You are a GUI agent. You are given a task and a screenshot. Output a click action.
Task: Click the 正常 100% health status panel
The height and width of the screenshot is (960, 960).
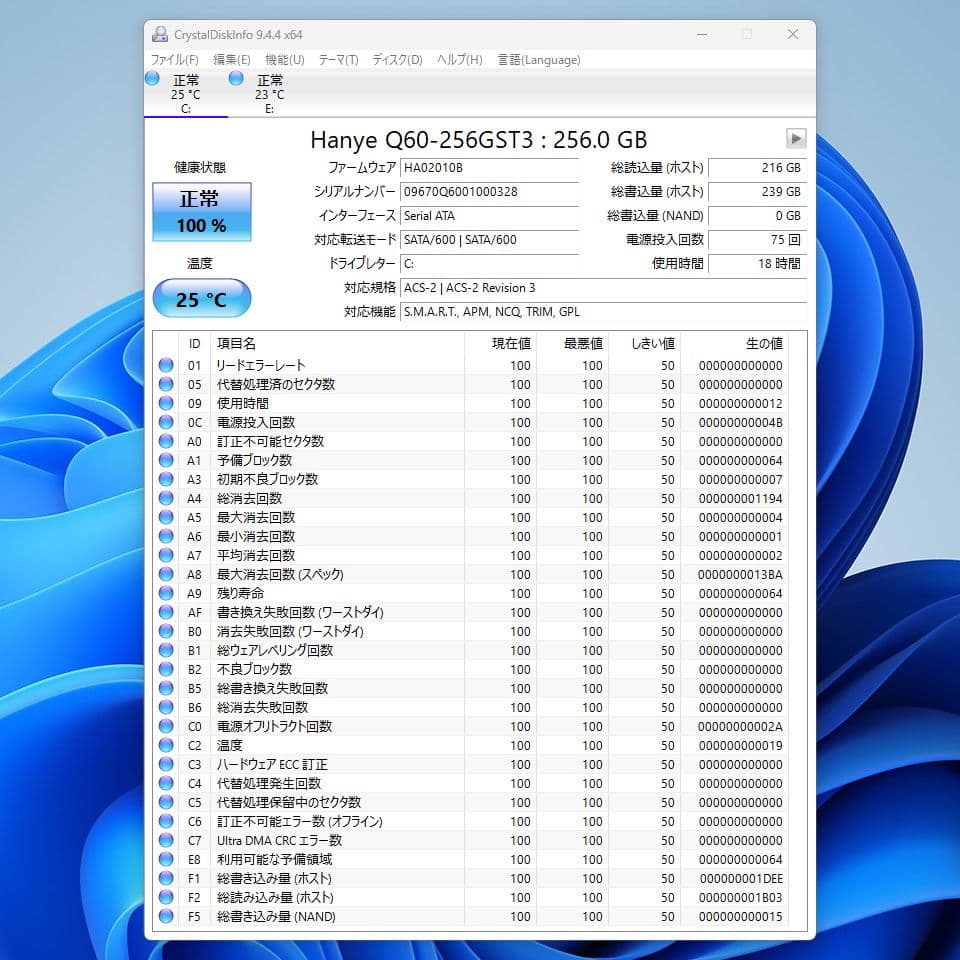click(202, 212)
